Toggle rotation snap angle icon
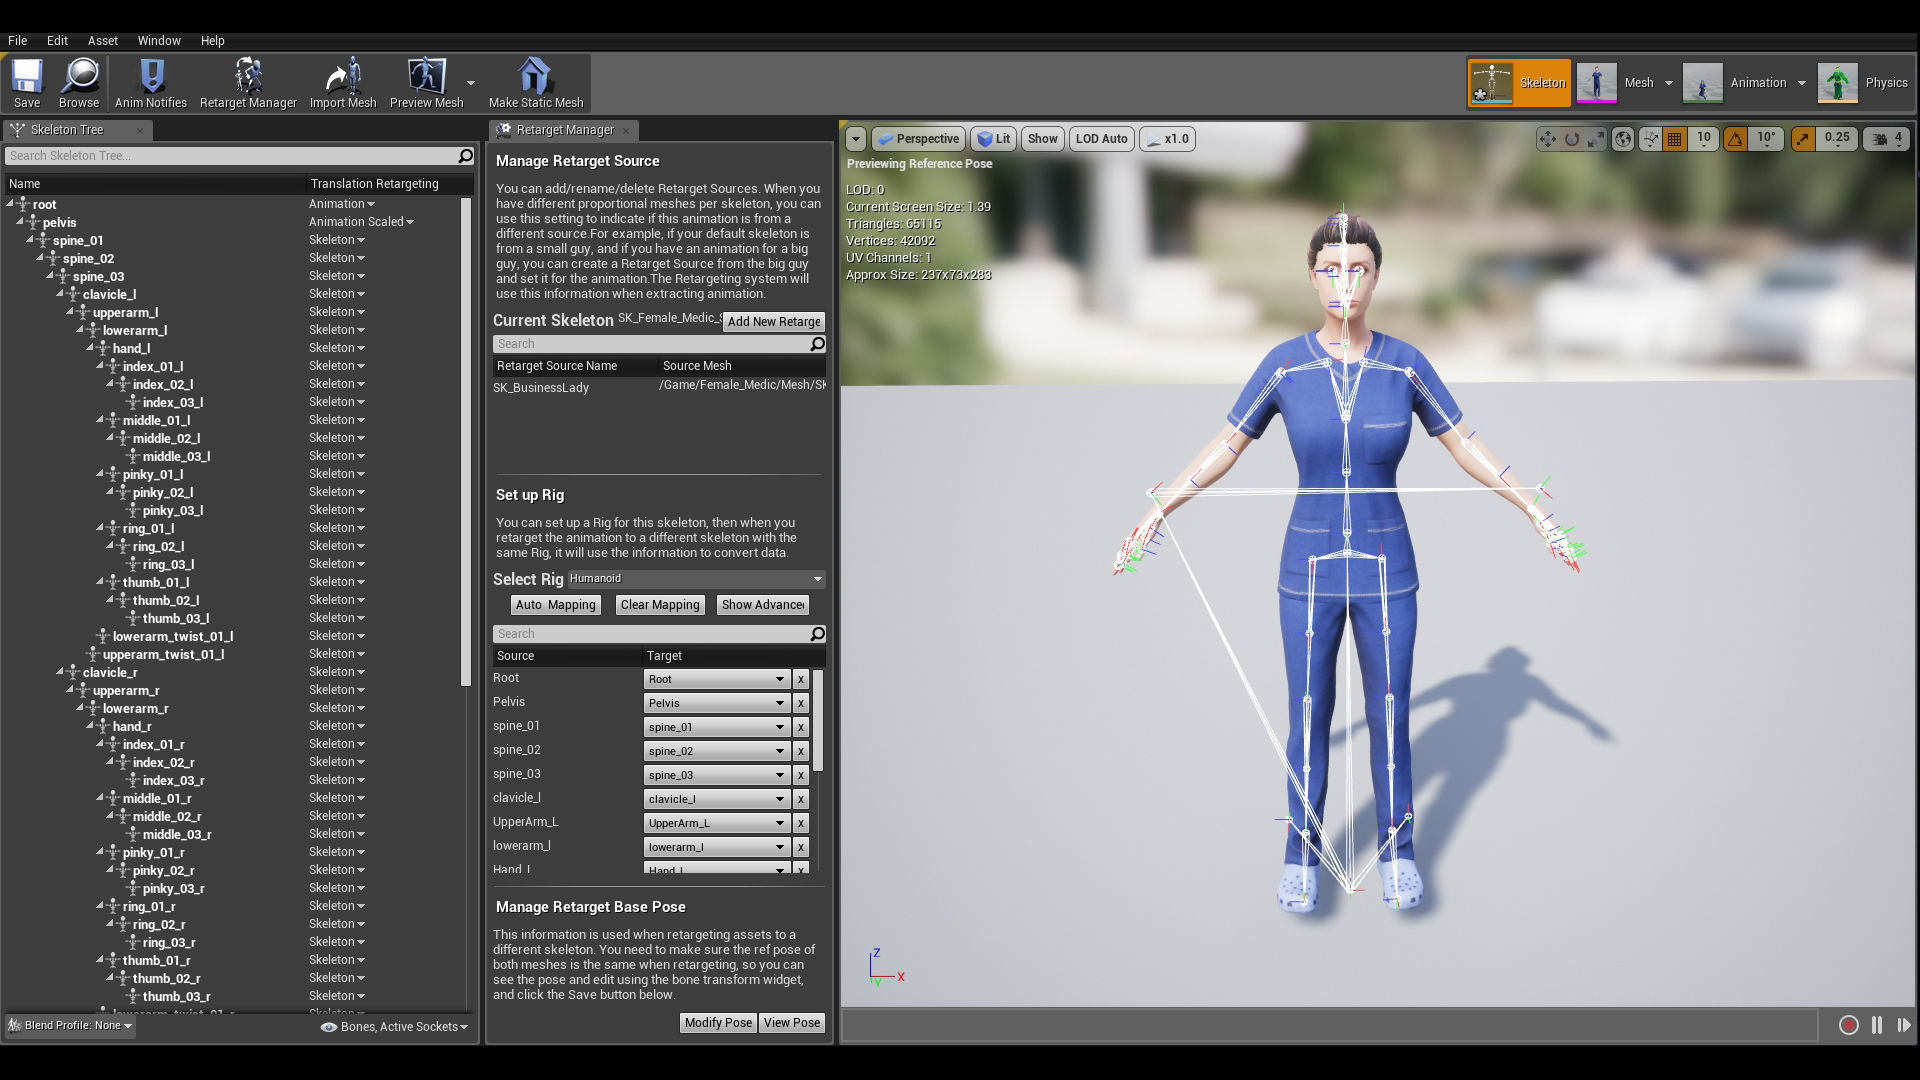The height and width of the screenshot is (1080, 1920). point(1736,139)
